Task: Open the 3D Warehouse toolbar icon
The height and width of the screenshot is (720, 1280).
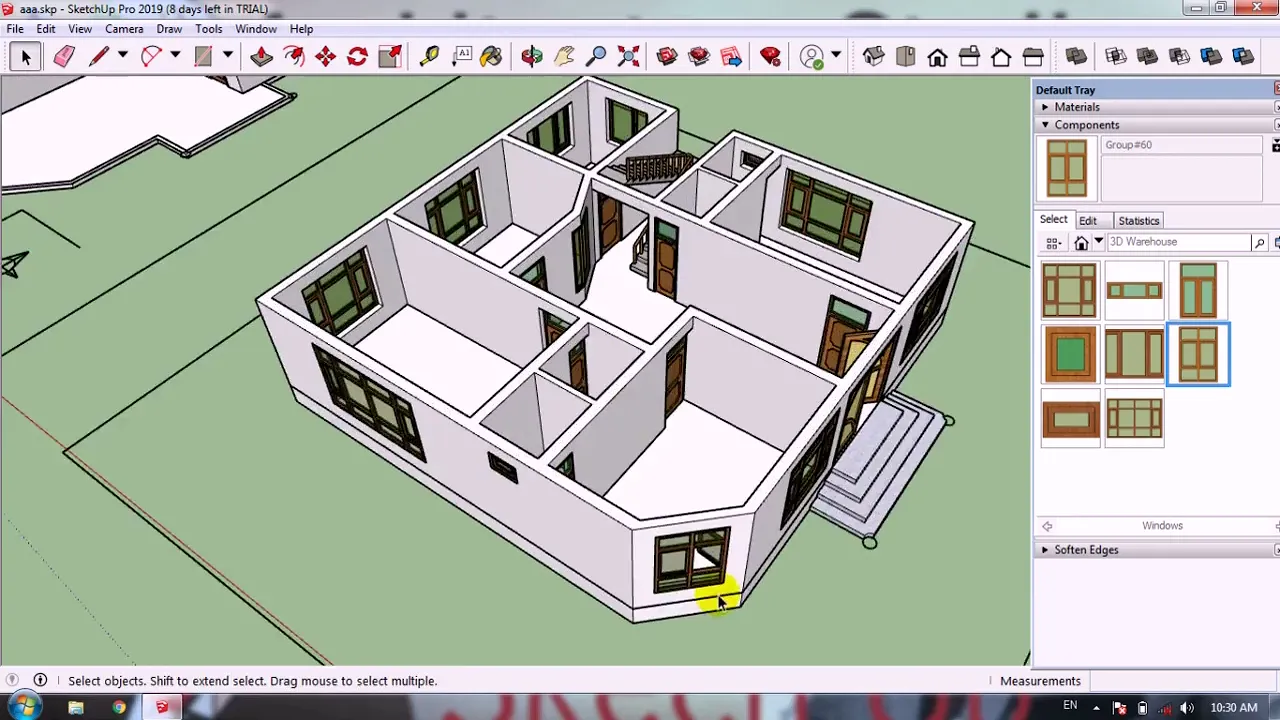Action: click(667, 57)
